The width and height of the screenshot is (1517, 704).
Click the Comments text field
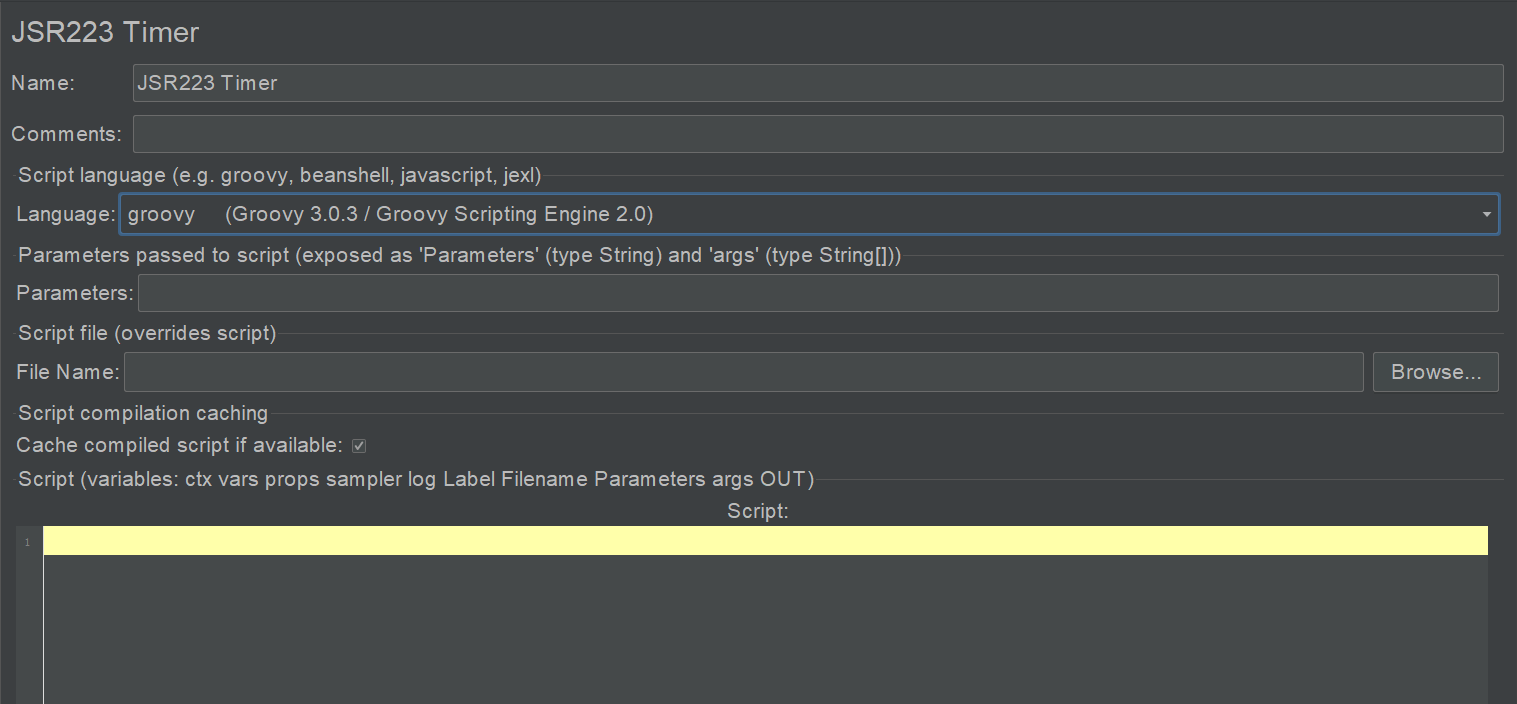[x=817, y=134]
